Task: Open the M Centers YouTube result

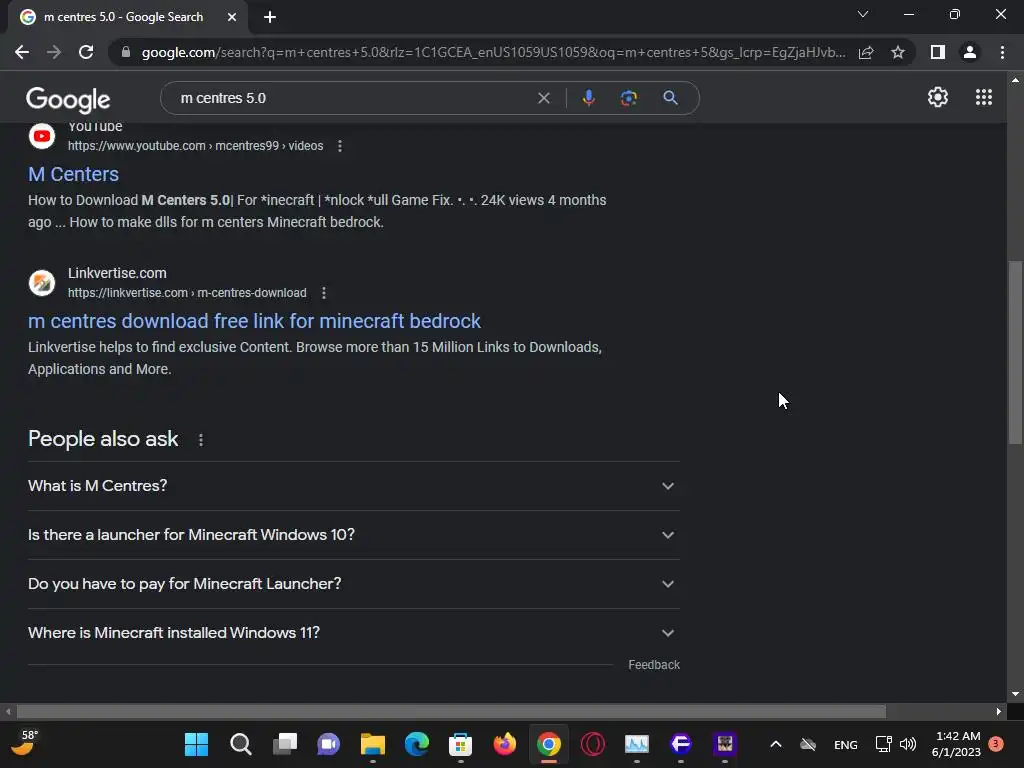Action: pos(73,174)
